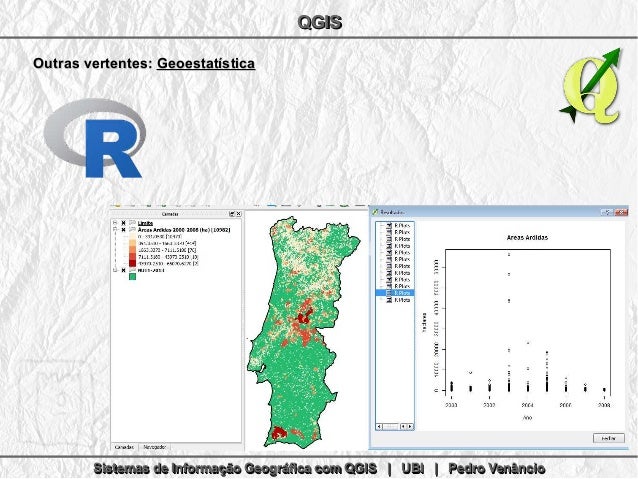Select the Limite layer name
This screenshot has height=479, width=638.
coord(145,223)
